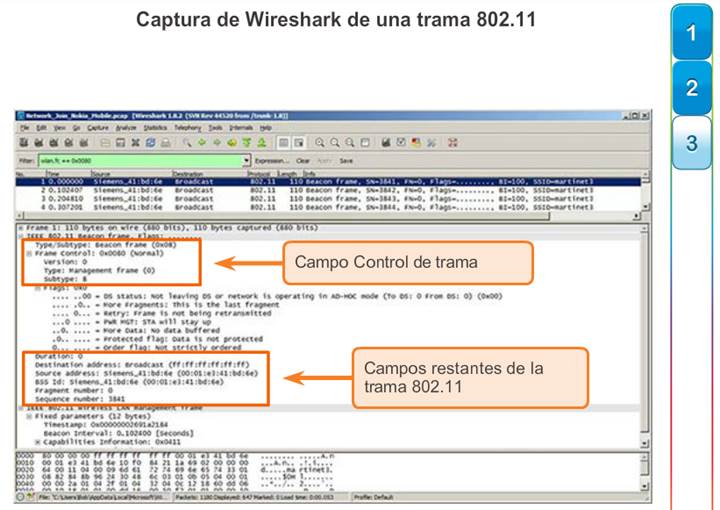Toggle auto scroll in live capture icon
Screen dimensions: 720x510
click(x=298, y=143)
